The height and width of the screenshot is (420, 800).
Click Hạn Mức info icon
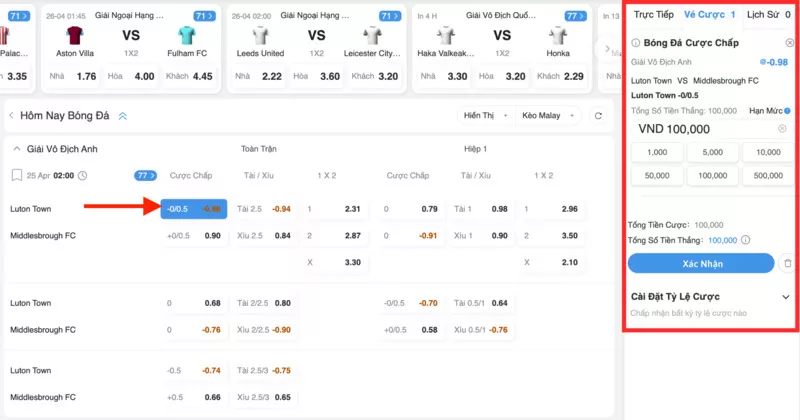787,111
